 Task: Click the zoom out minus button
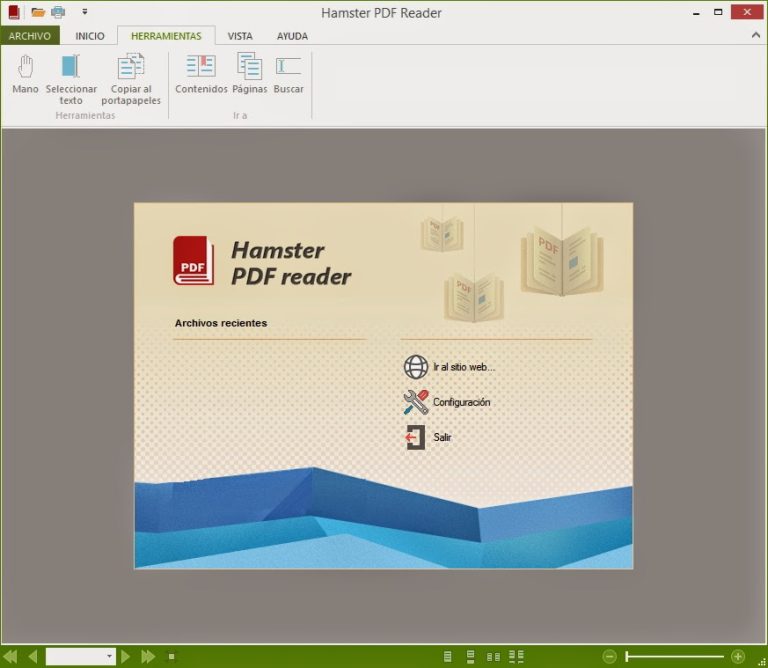[x=609, y=656]
